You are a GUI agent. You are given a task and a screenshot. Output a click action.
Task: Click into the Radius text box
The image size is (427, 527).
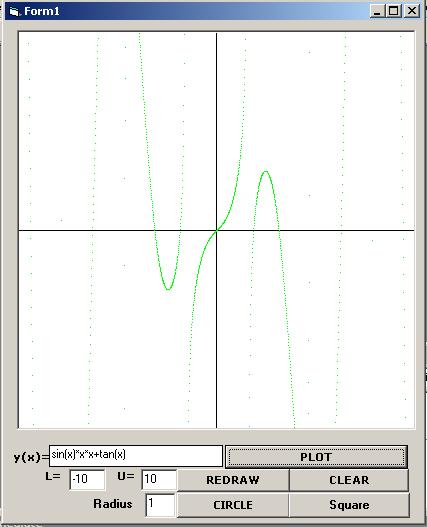160,505
